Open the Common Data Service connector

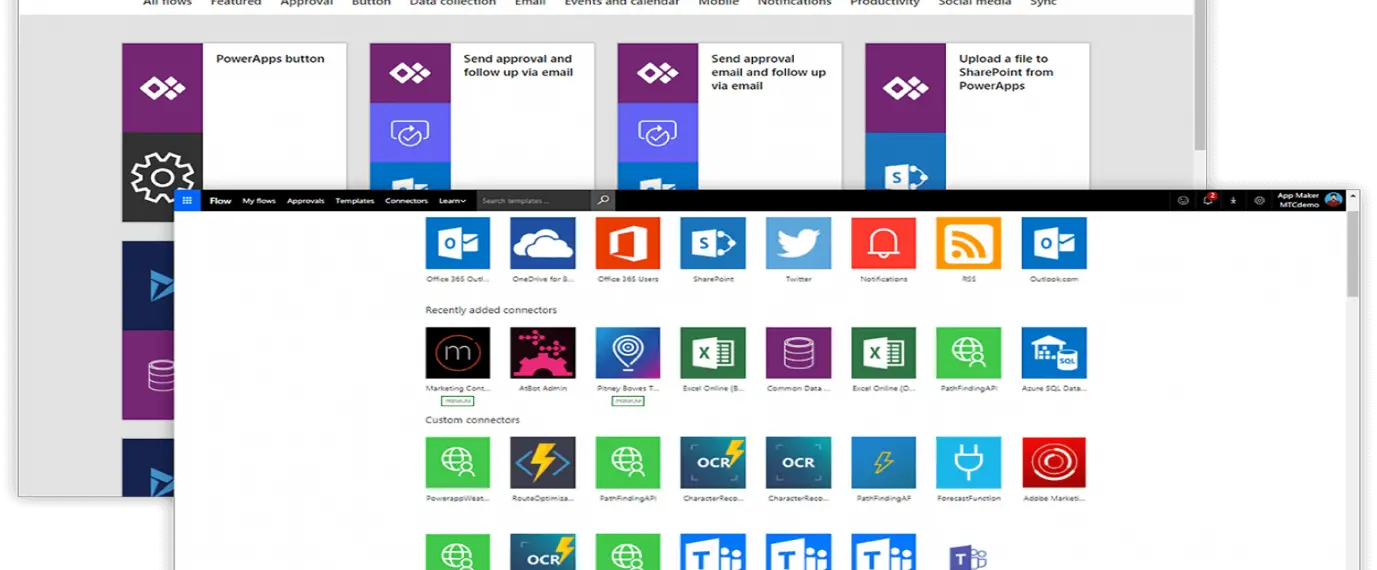[x=798, y=353]
